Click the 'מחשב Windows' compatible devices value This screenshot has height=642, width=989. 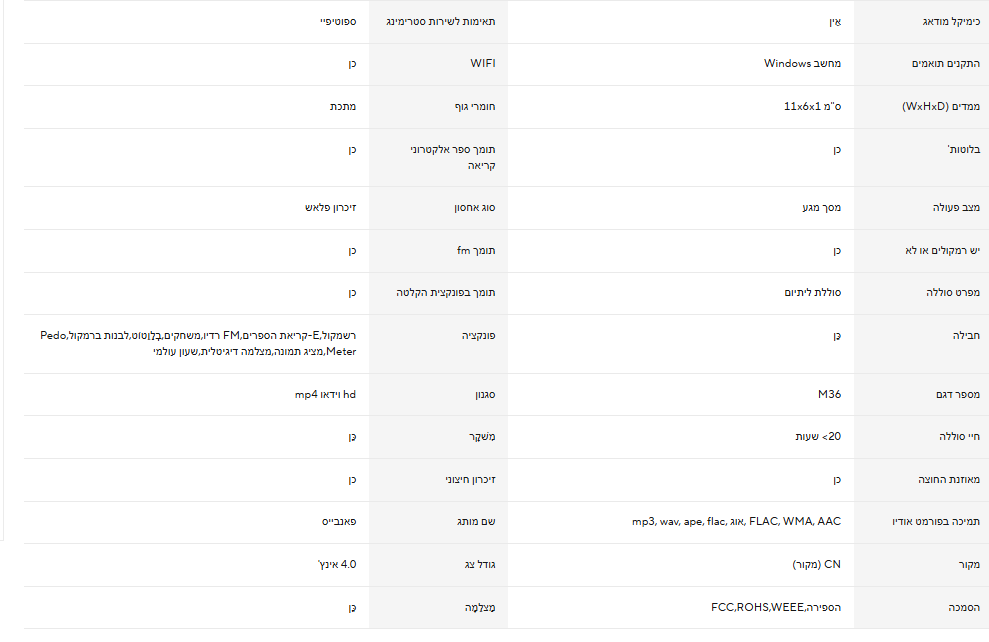803,63
